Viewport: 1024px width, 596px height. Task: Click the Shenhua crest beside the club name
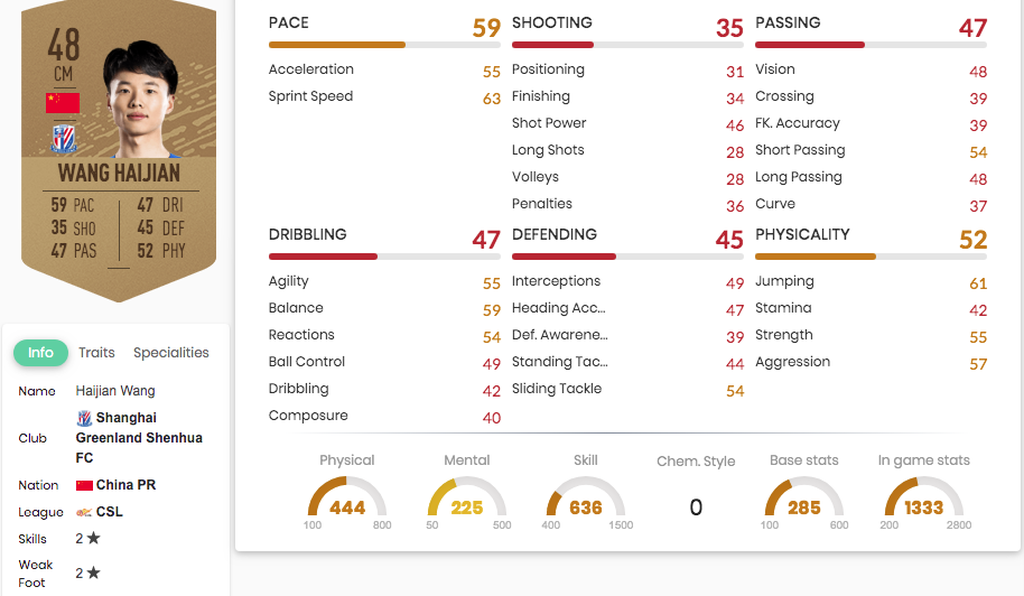[x=84, y=418]
